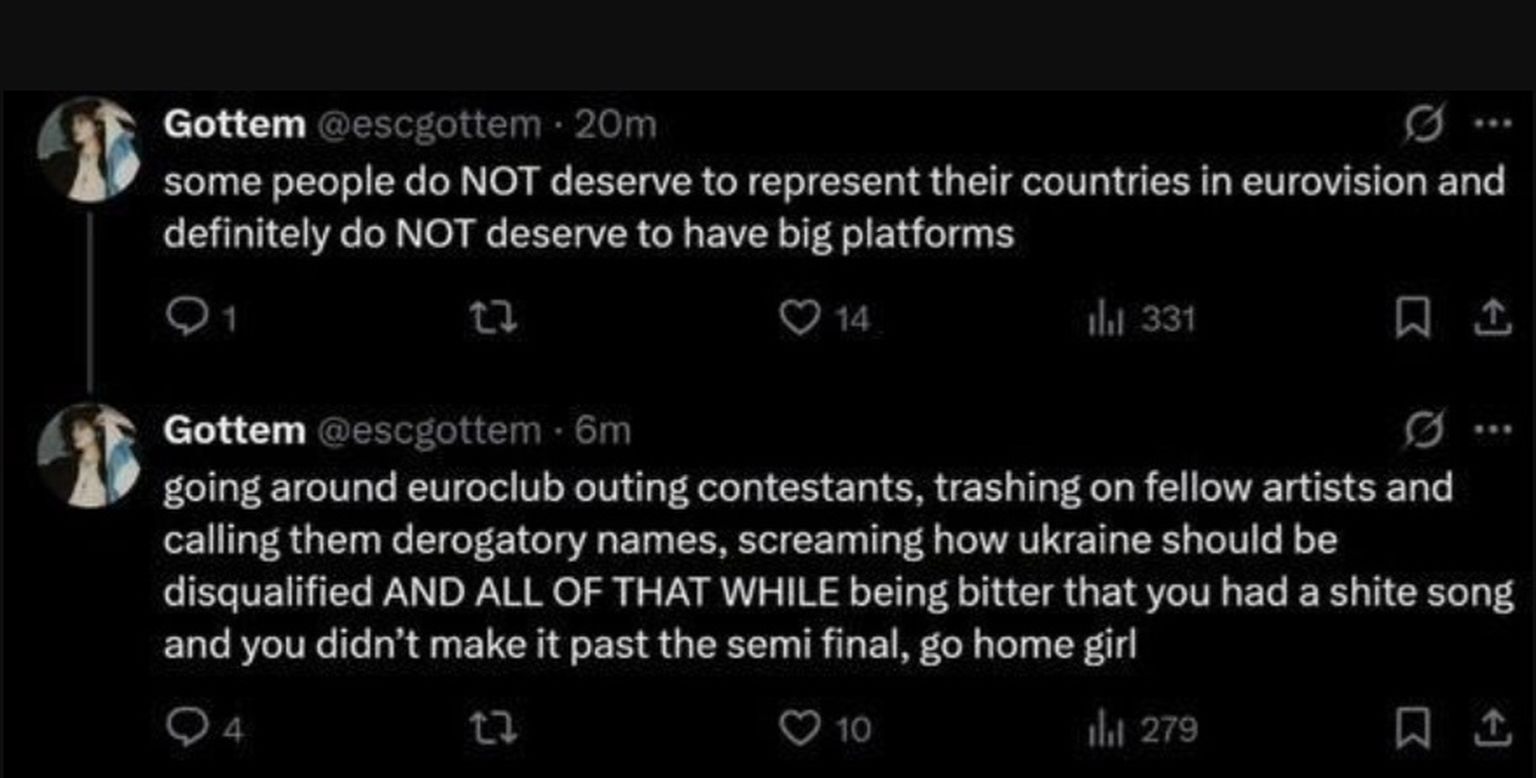Reply to the 20m Gottem tweet
The width and height of the screenshot is (1536, 778).
pos(182,318)
